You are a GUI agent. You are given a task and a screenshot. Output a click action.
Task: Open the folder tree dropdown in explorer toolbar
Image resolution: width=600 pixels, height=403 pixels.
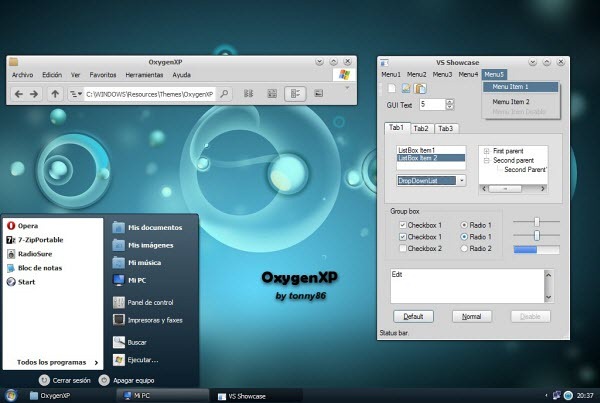75,94
